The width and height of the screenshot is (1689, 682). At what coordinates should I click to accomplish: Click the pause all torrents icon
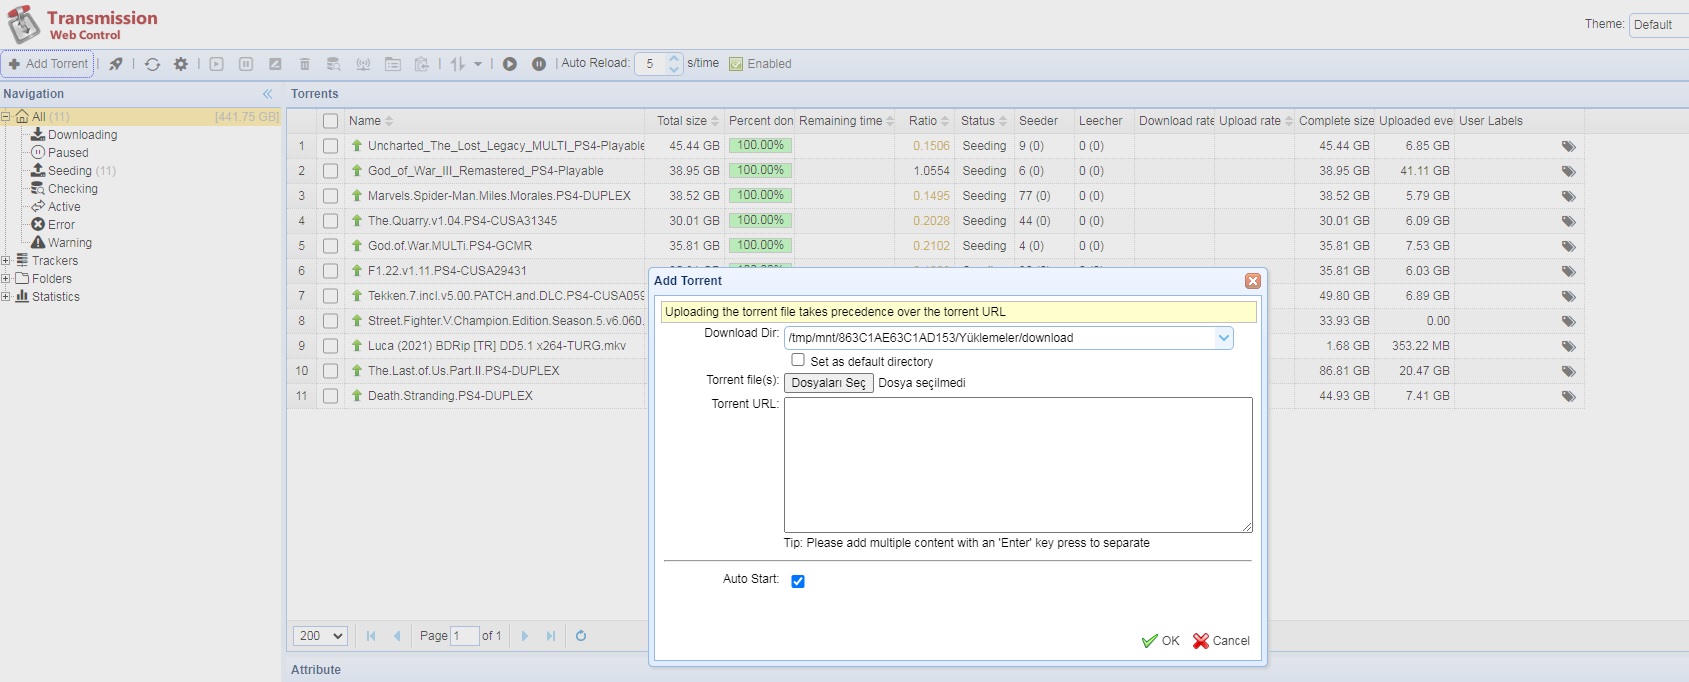[x=539, y=64]
